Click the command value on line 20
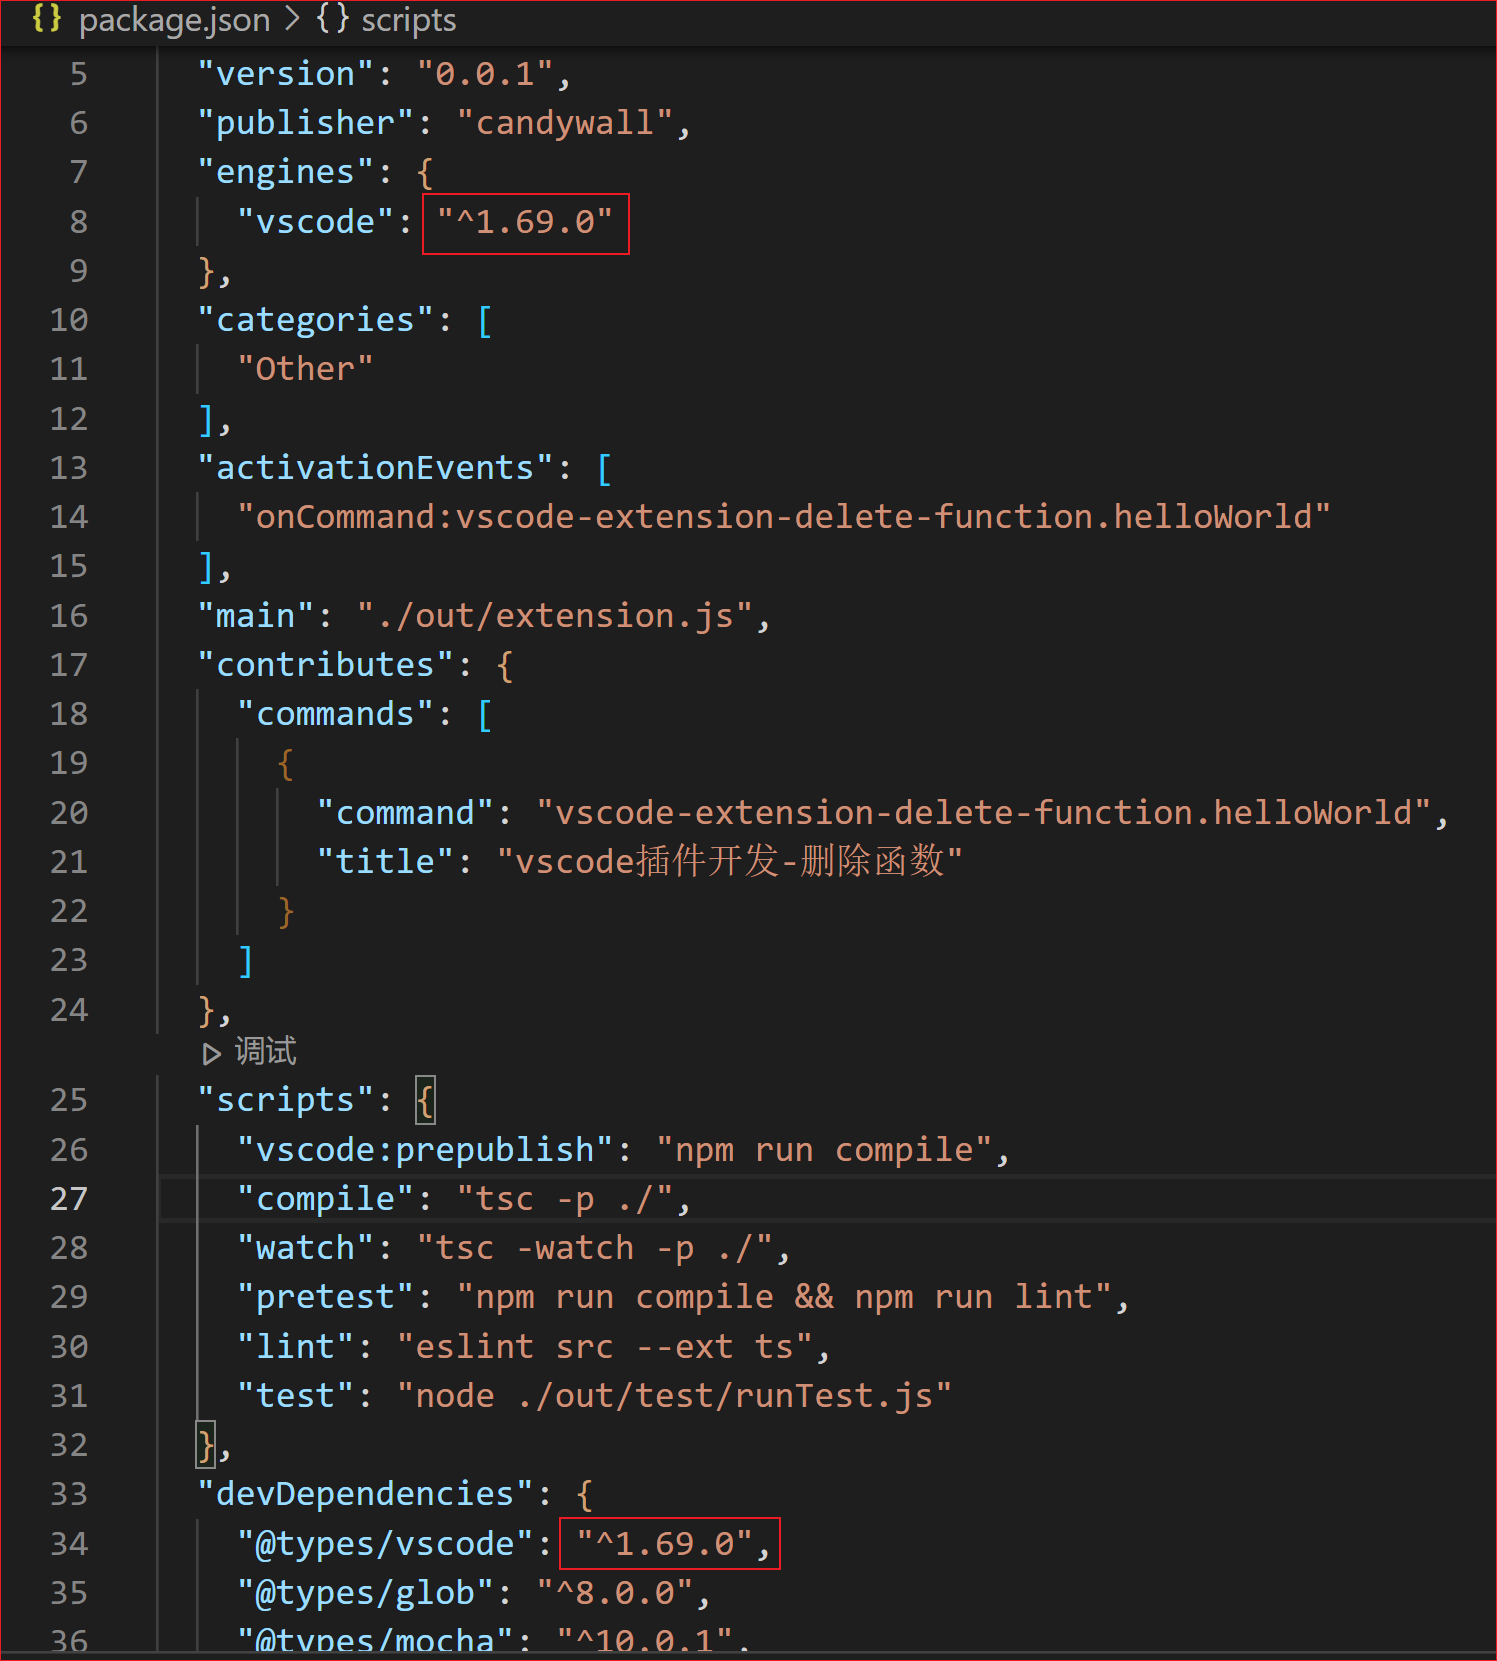This screenshot has height=1661, width=1497. tap(984, 813)
